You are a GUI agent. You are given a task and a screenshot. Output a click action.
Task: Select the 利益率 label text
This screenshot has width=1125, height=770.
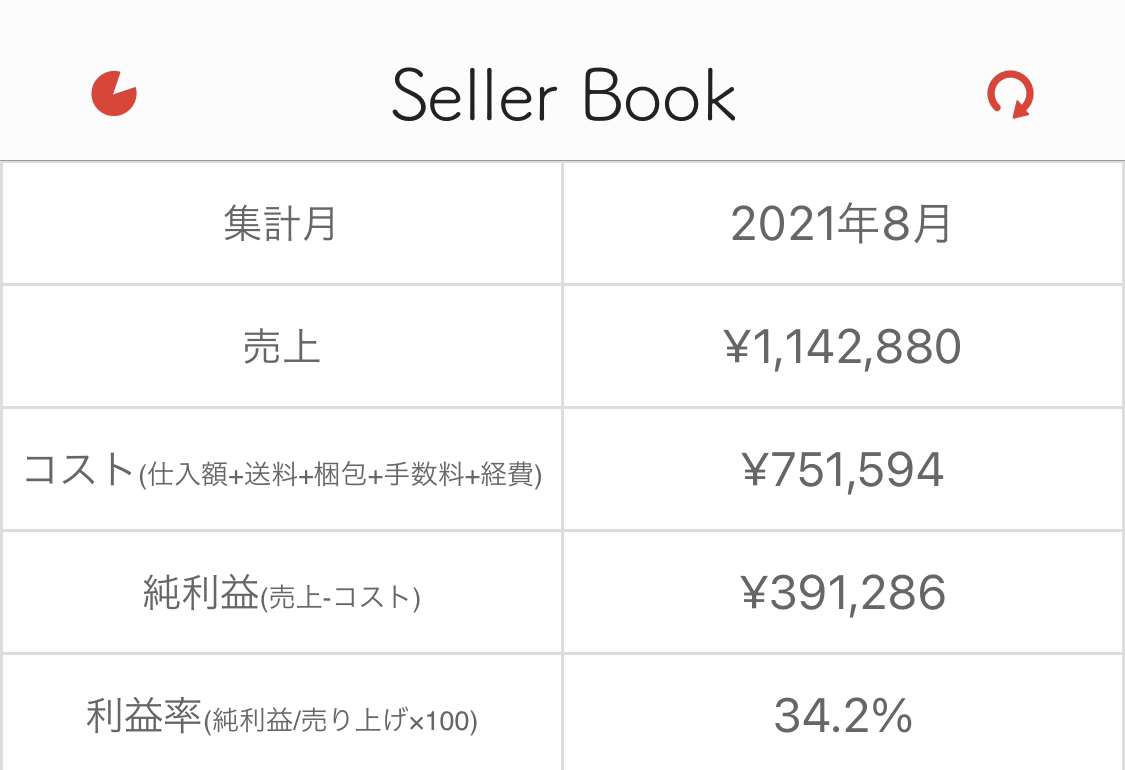(x=144, y=716)
